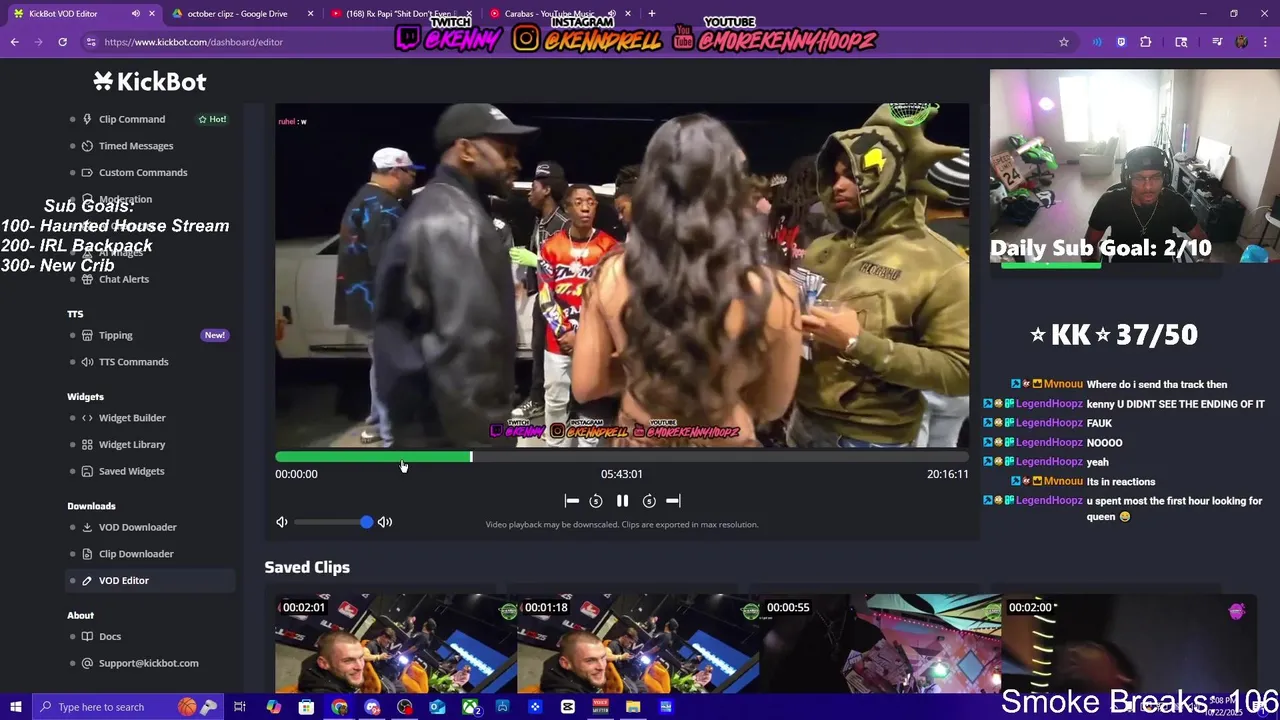Image resolution: width=1280 pixels, height=720 pixels.
Task: Click the Clip Downloader icon
Action: pyautogui.click(x=87, y=554)
